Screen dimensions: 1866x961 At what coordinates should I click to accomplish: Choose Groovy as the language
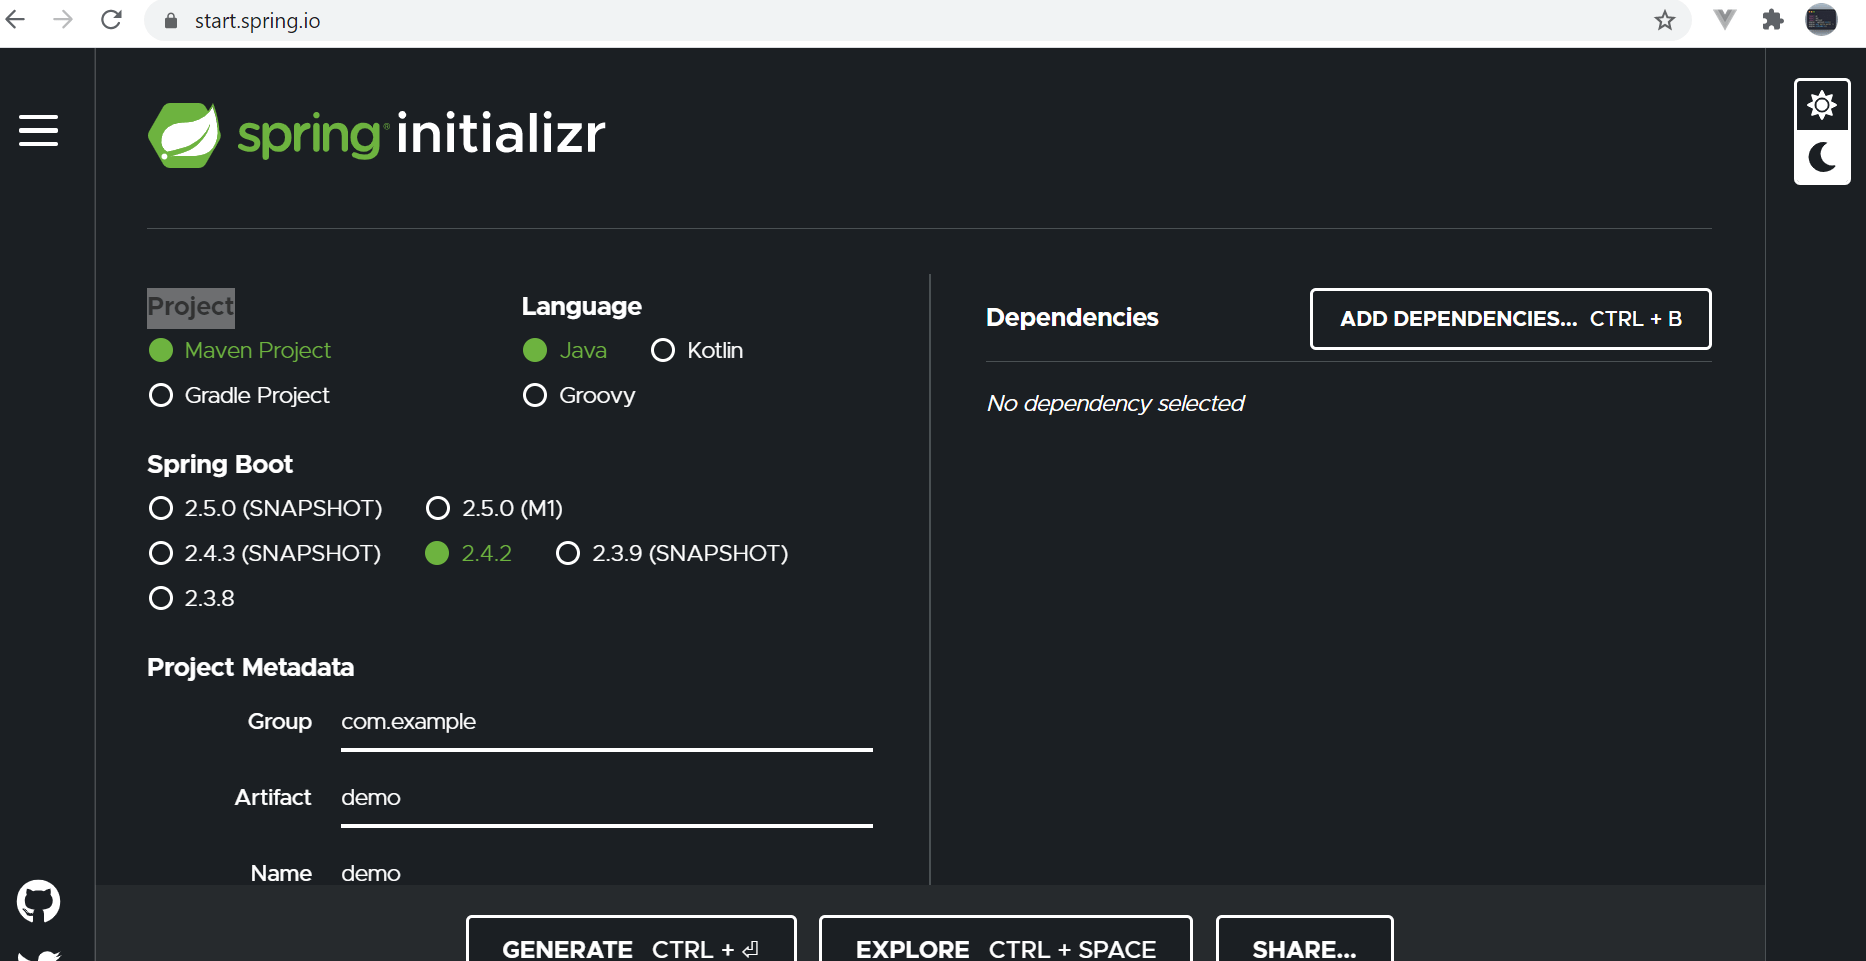(x=579, y=395)
